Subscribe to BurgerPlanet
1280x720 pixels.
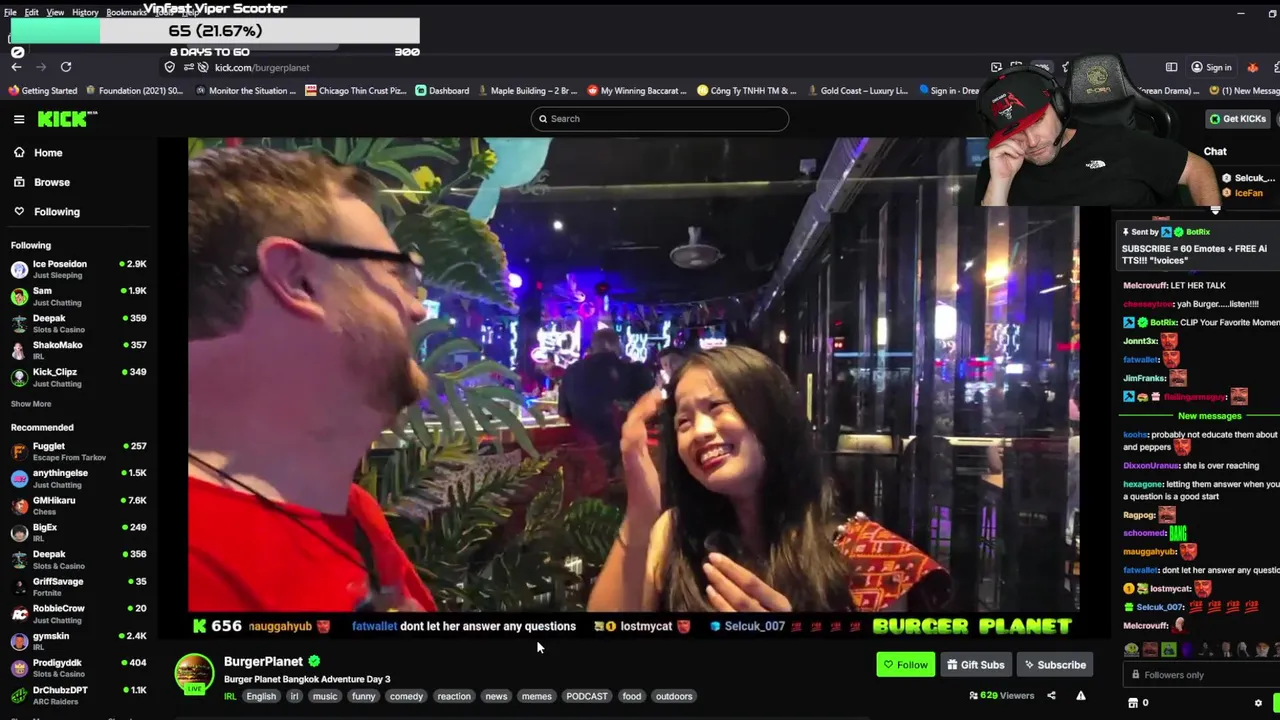pos(1055,665)
